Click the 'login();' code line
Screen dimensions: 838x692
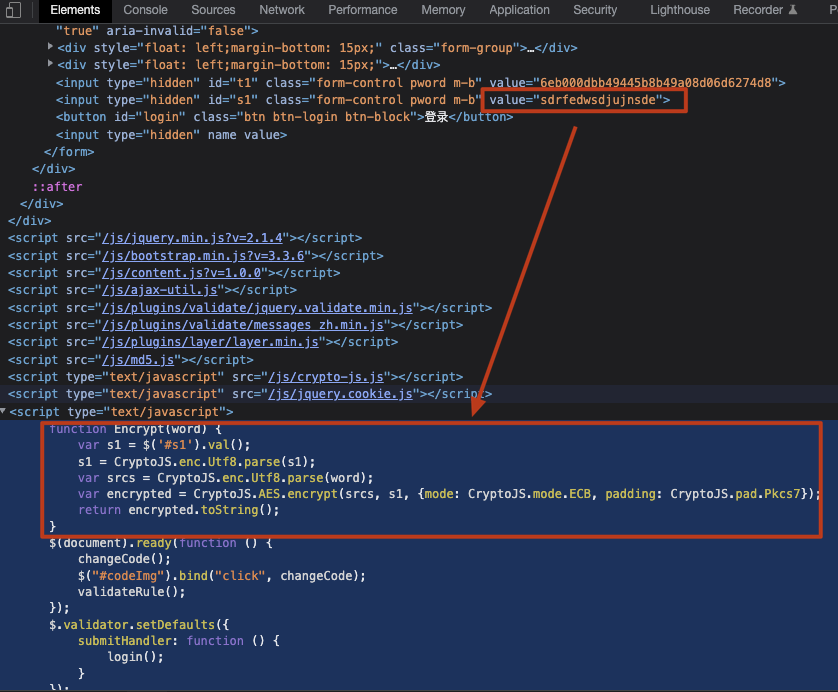(135, 657)
